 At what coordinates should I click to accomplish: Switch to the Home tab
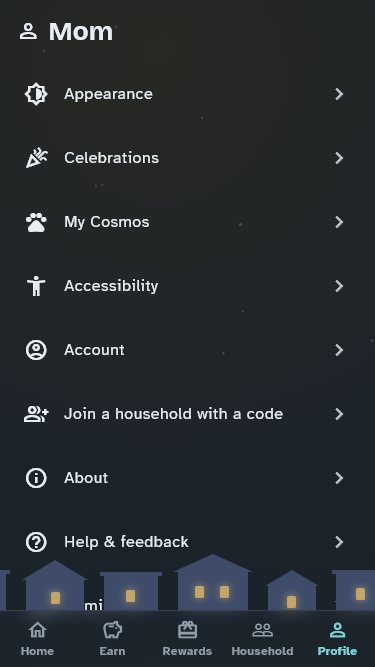click(x=37, y=639)
